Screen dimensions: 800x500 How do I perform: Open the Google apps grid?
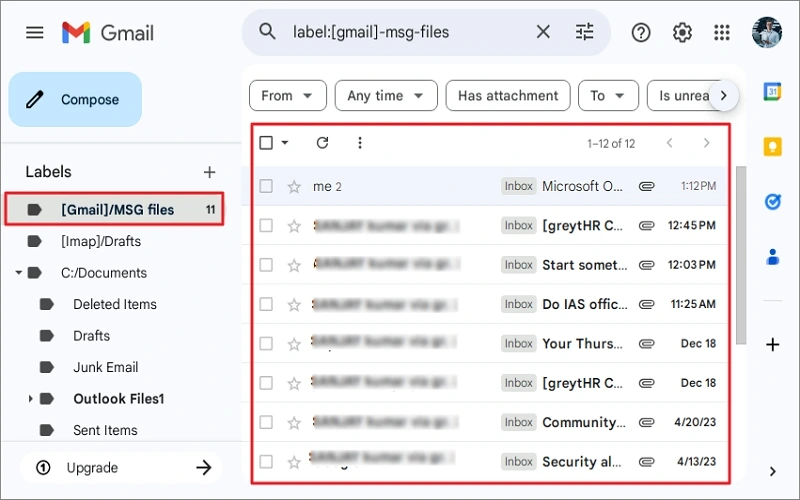(x=721, y=33)
